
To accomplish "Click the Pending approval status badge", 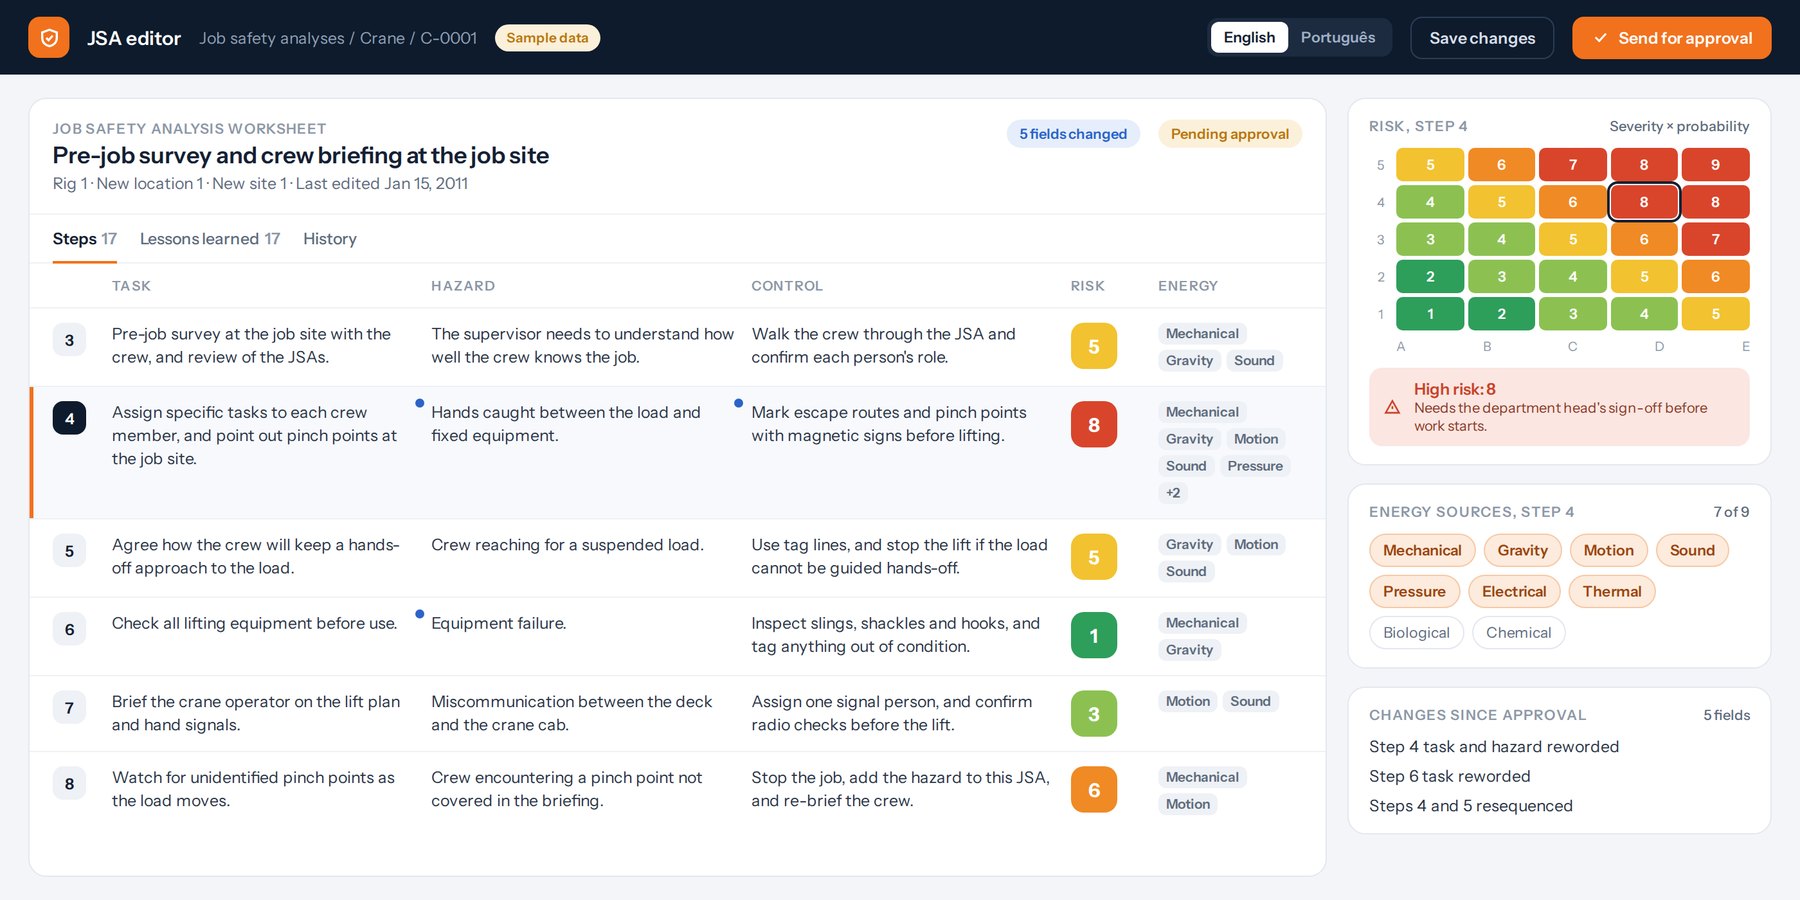I will (x=1229, y=134).
